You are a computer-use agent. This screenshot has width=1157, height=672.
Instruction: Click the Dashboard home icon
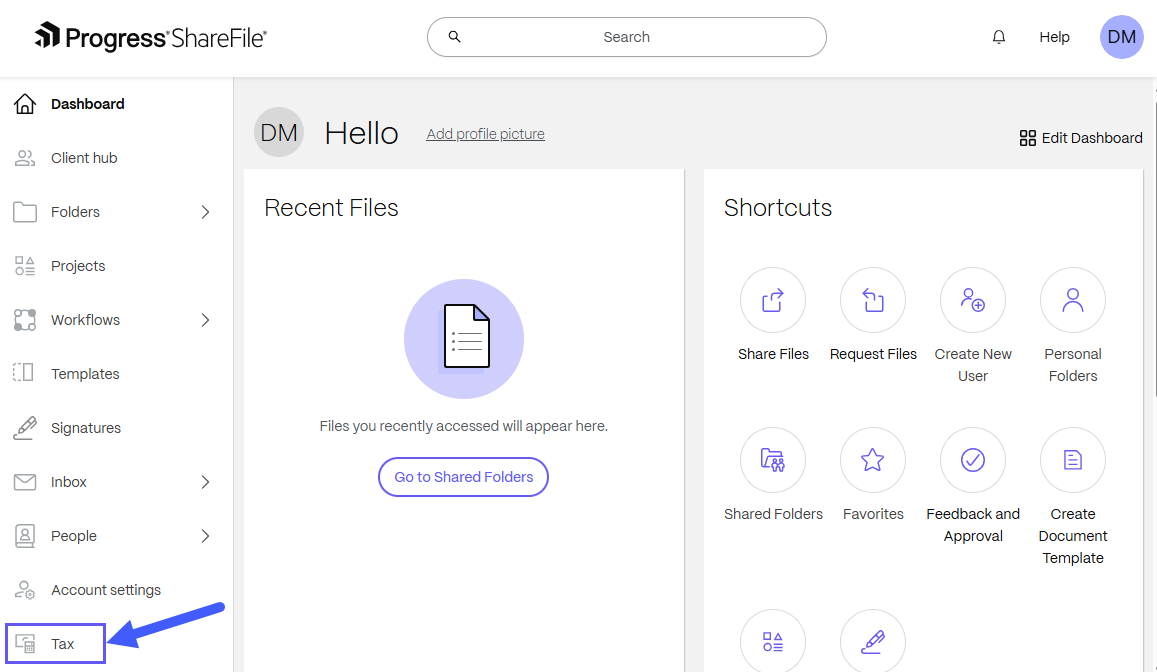point(25,104)
